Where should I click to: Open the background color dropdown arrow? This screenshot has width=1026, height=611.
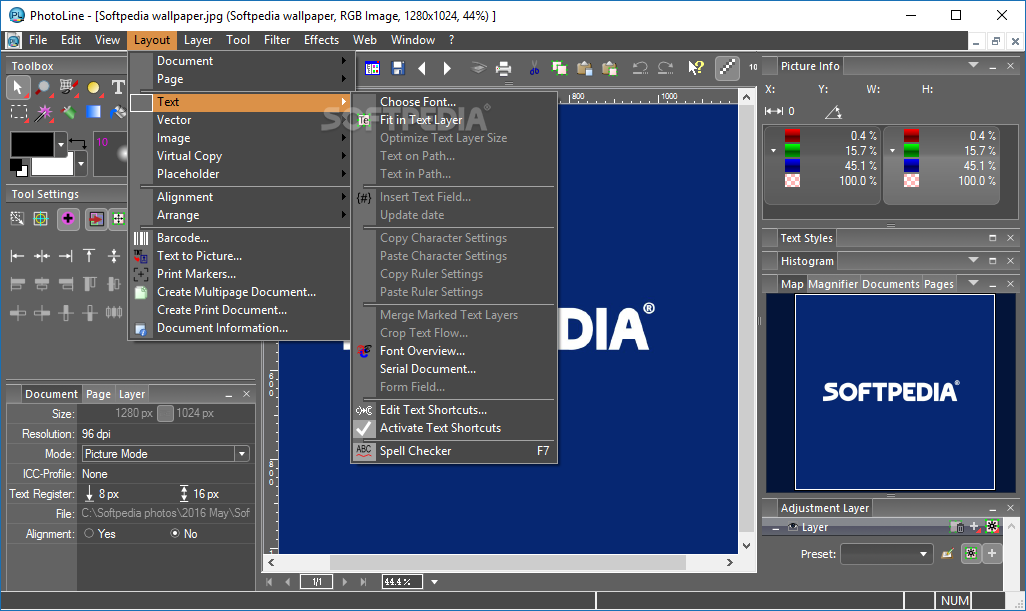[x=81, y=164]
